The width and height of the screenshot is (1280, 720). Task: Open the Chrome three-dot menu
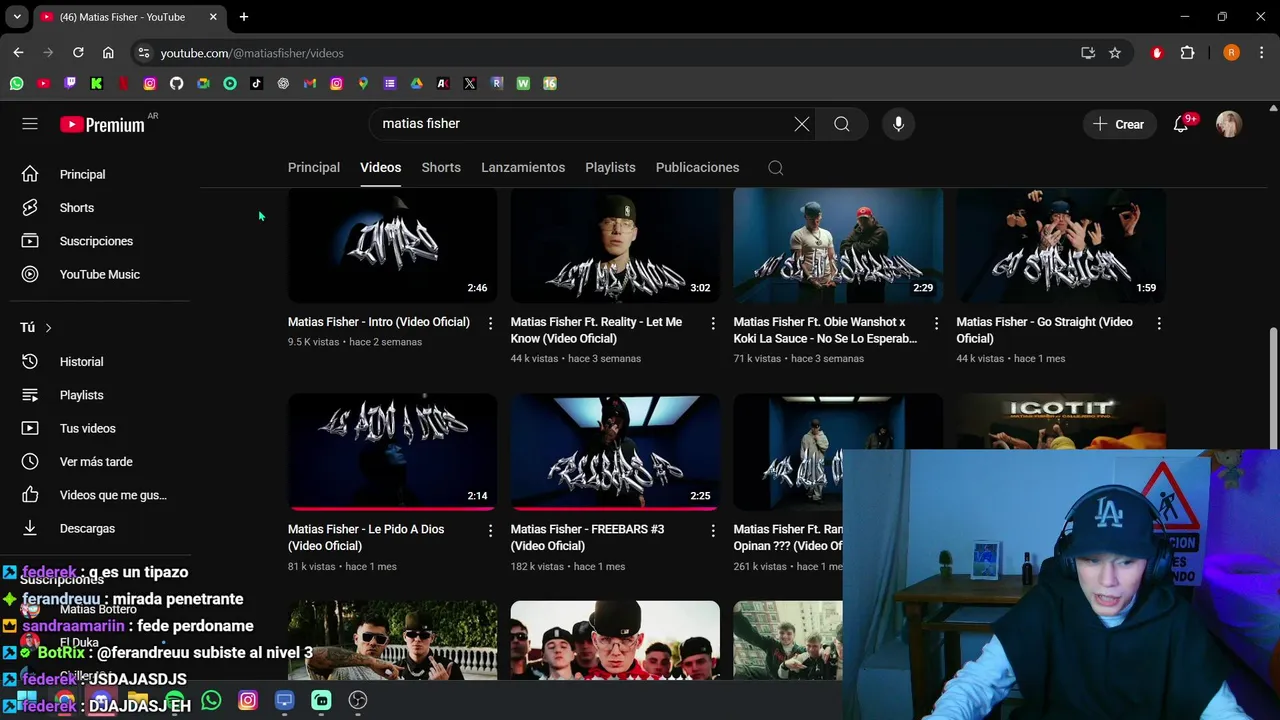(1262, 53)
